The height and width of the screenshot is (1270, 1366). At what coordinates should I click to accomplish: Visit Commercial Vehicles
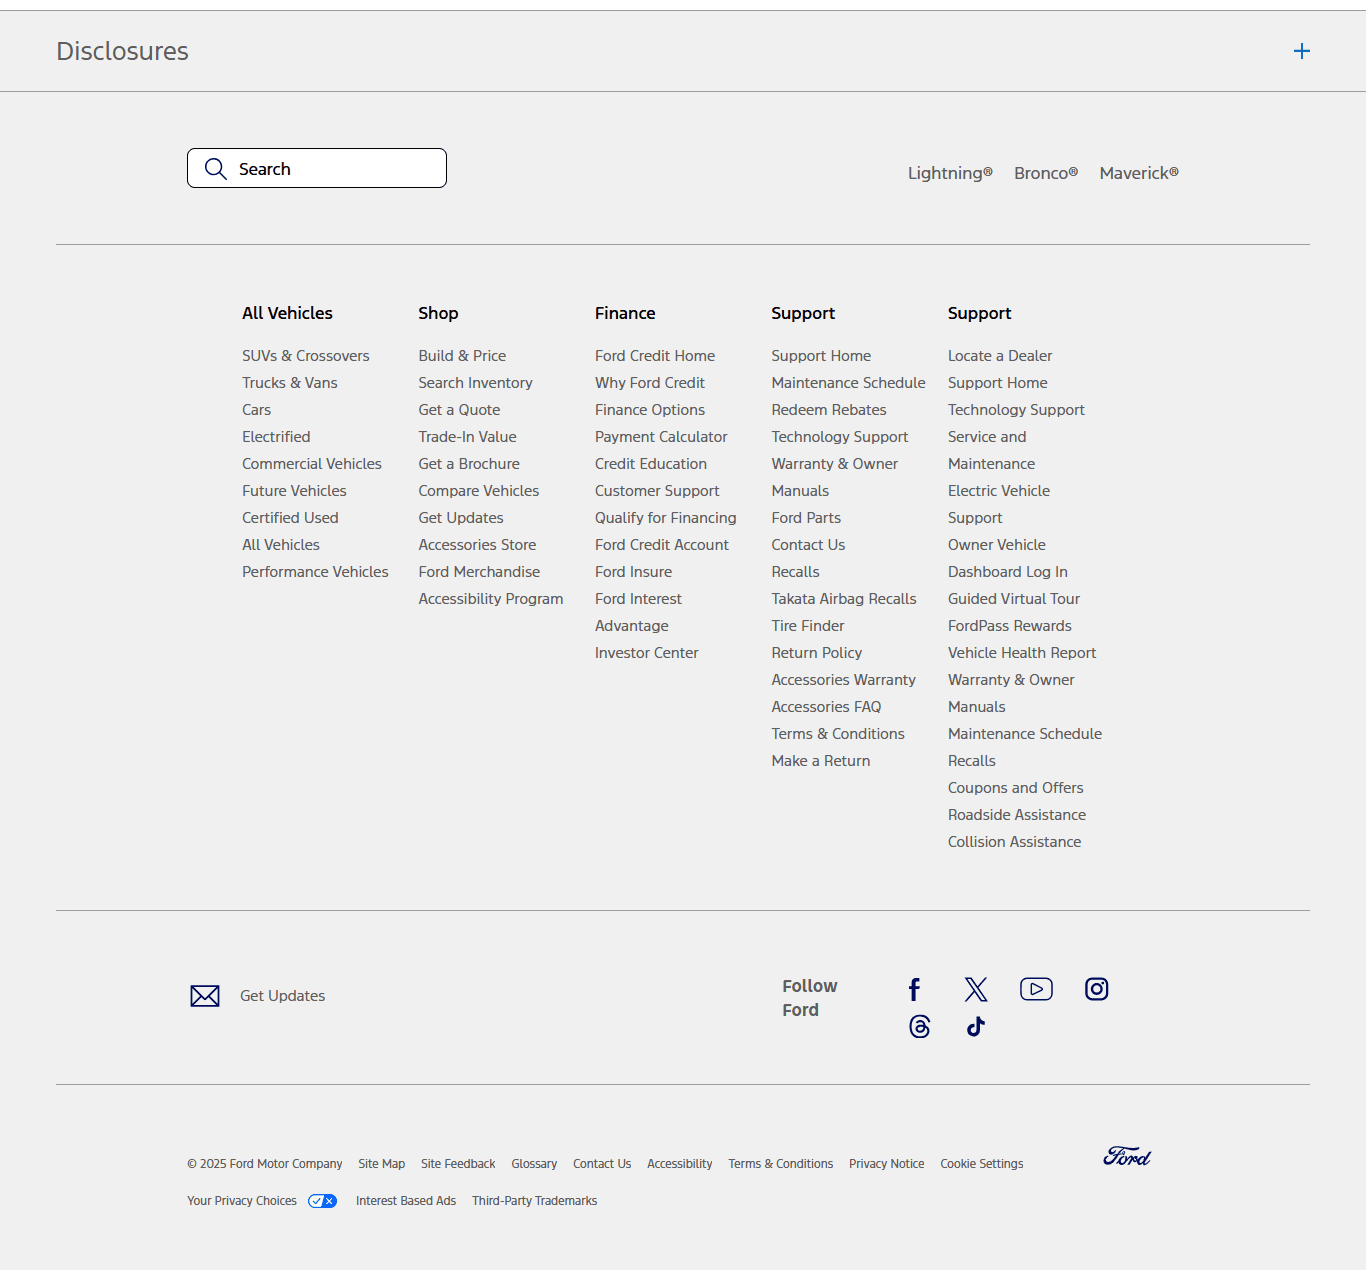point(312,464)
